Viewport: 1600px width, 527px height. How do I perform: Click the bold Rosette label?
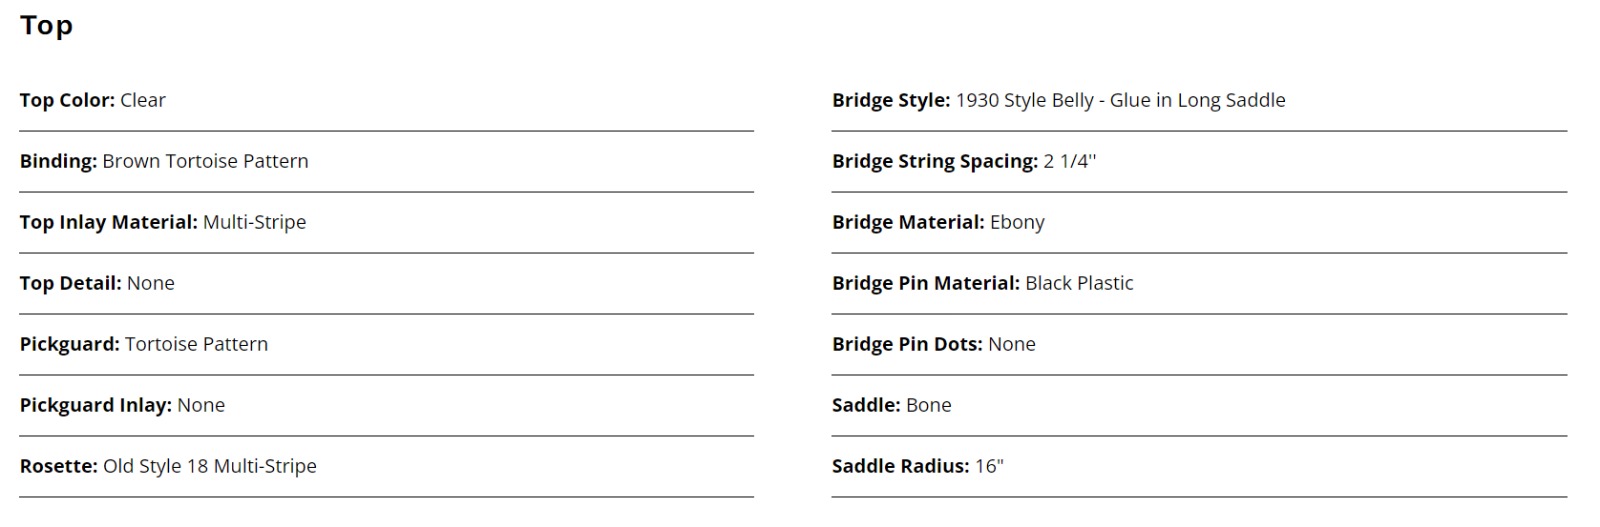pyautogui.click(x=59, y=466)
